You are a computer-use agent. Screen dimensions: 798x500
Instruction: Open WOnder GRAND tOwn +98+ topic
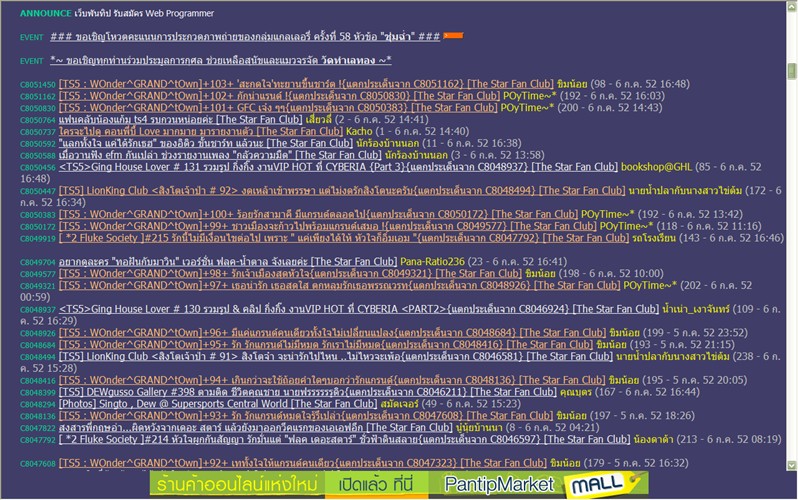[290, 273]
